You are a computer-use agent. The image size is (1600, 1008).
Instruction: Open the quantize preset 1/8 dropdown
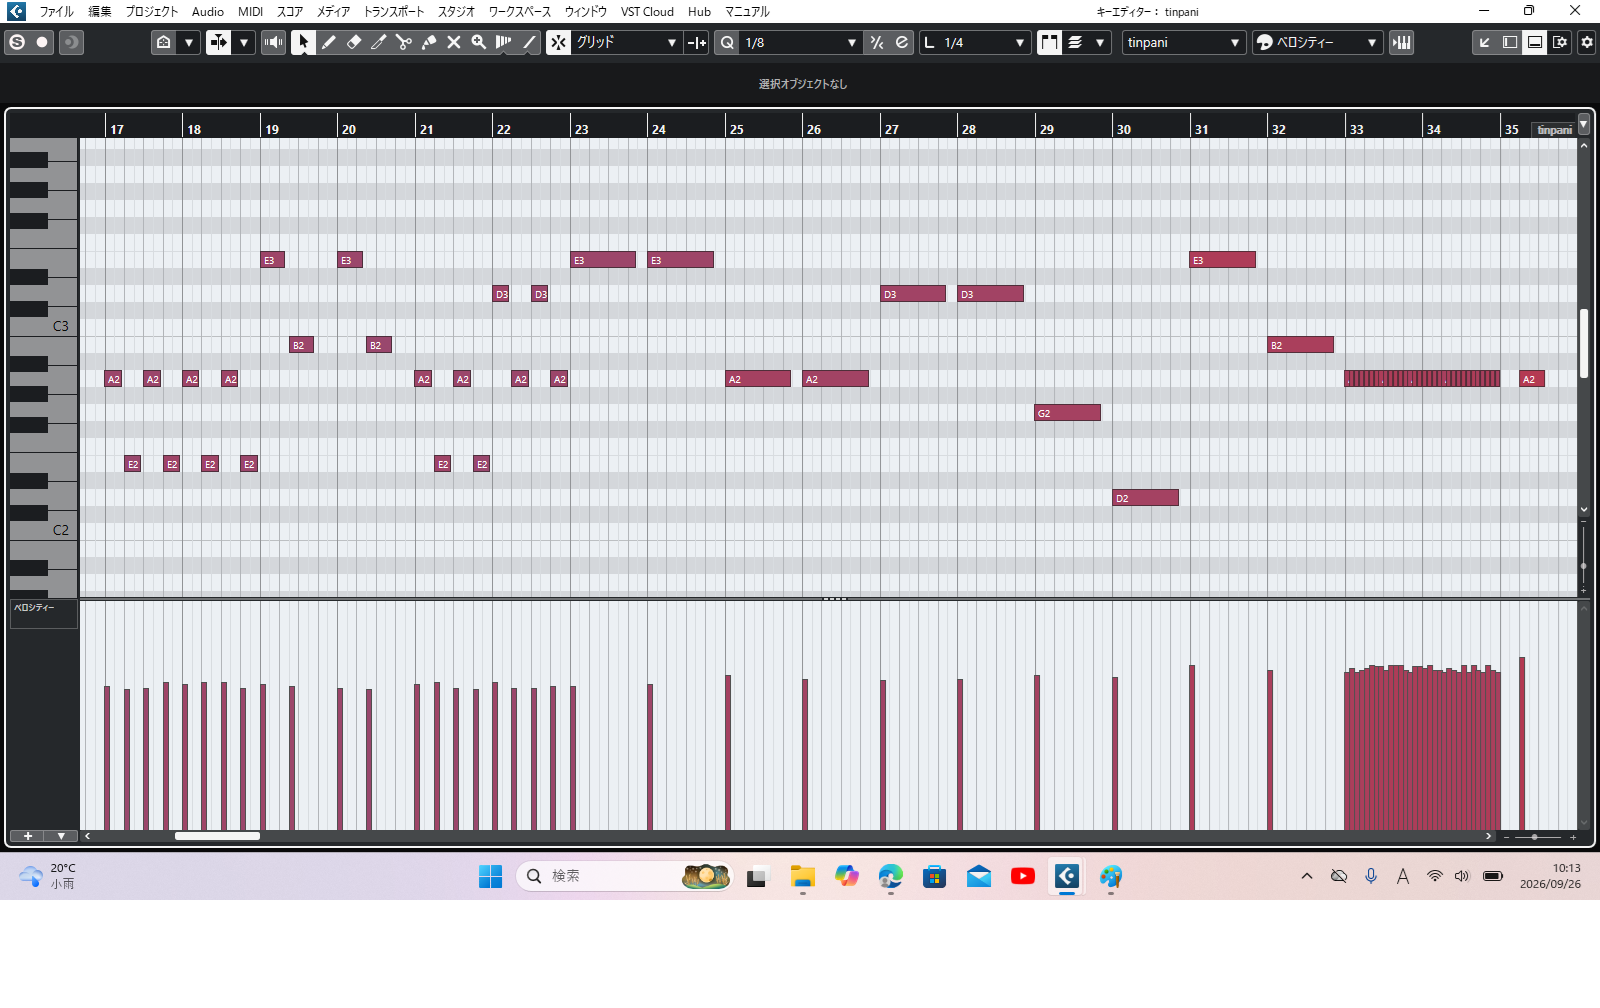click(801, 42)
